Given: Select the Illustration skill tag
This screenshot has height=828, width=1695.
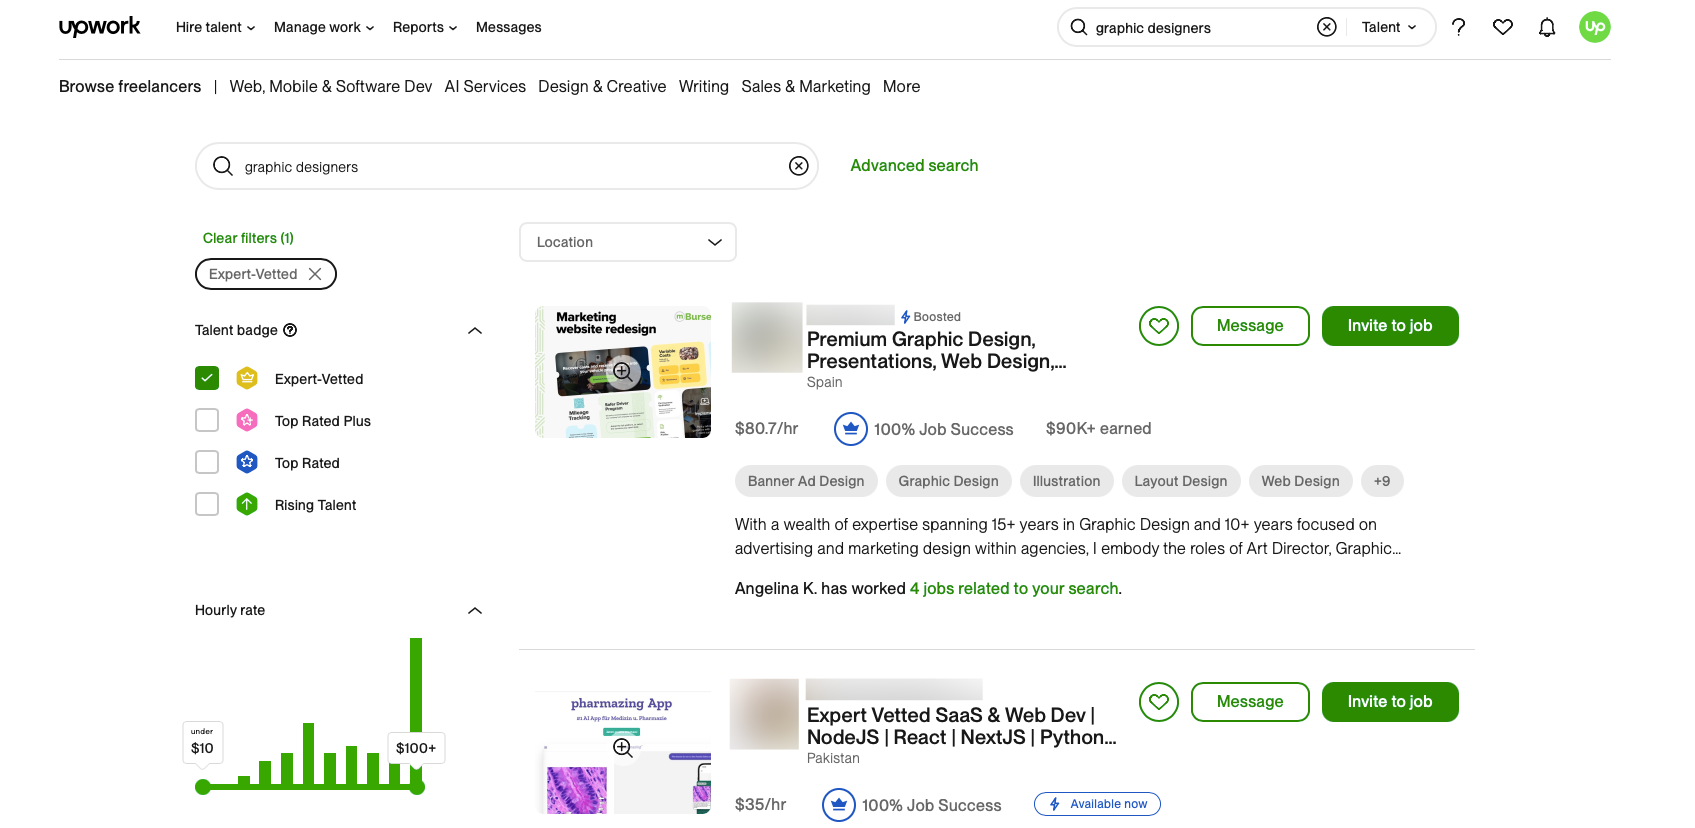Looking at the screenshot, I should [1066, 481].
